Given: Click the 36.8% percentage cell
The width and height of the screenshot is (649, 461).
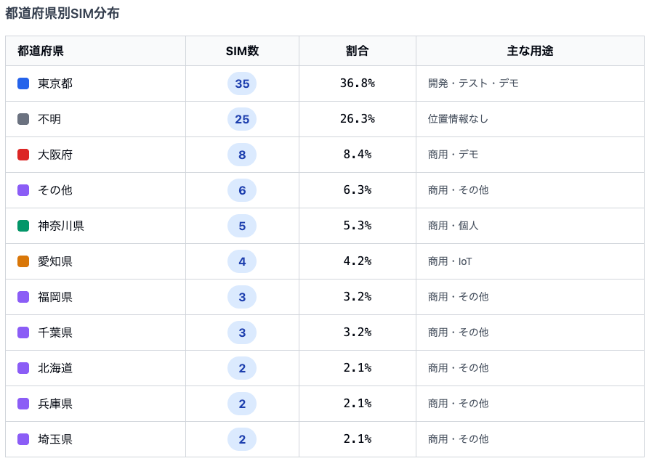Looking at the screenshot, I should 357,83.
